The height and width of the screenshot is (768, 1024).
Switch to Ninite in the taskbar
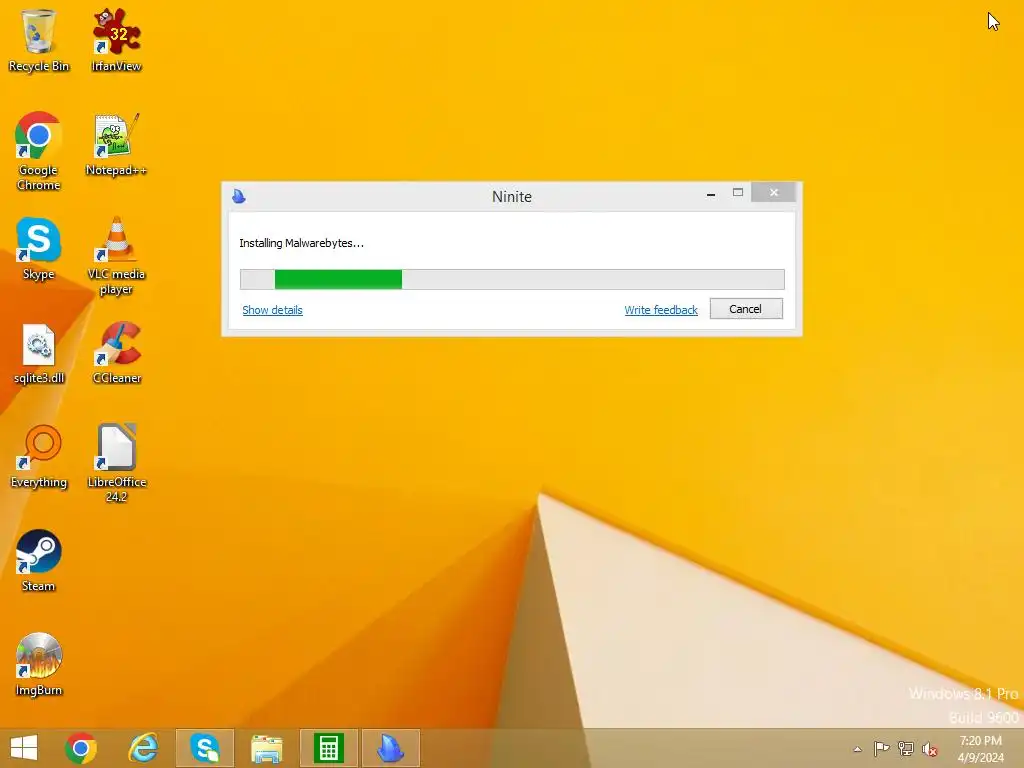pos(391,748)
